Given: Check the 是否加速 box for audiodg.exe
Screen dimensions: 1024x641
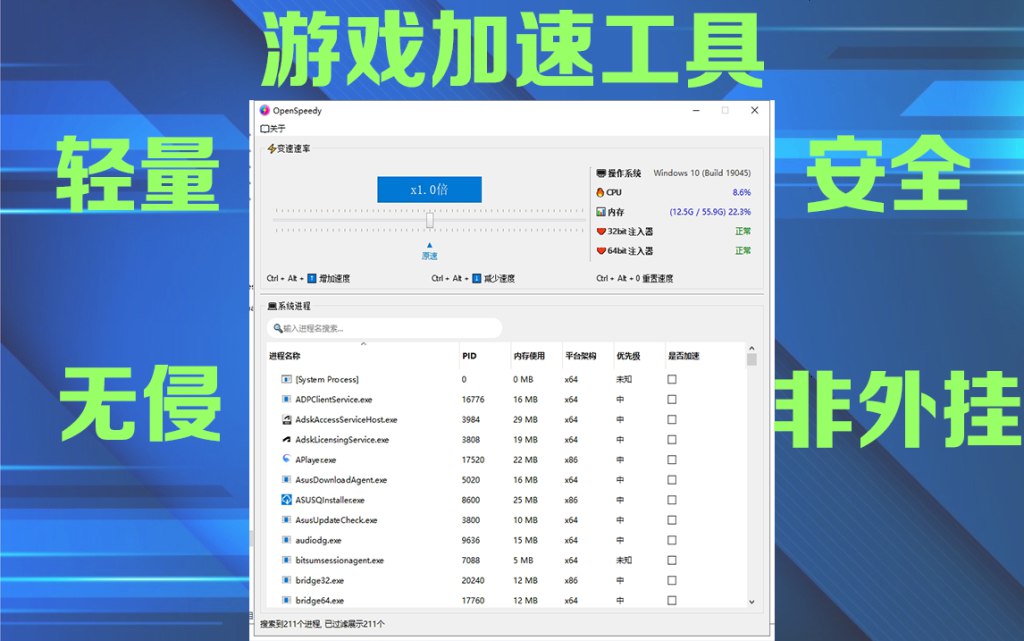Looking at the screenshot, I should point(672,540).
